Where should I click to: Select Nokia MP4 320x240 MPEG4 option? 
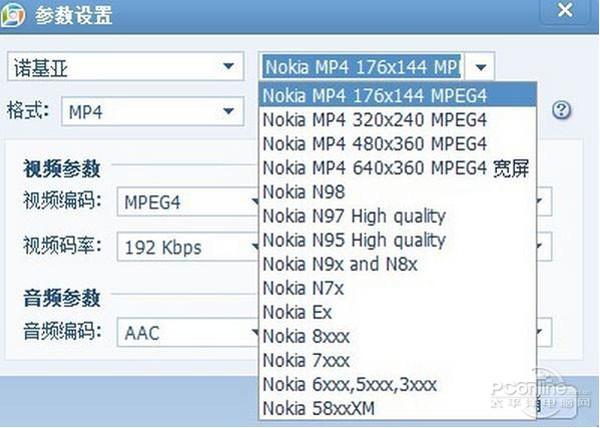398,120
